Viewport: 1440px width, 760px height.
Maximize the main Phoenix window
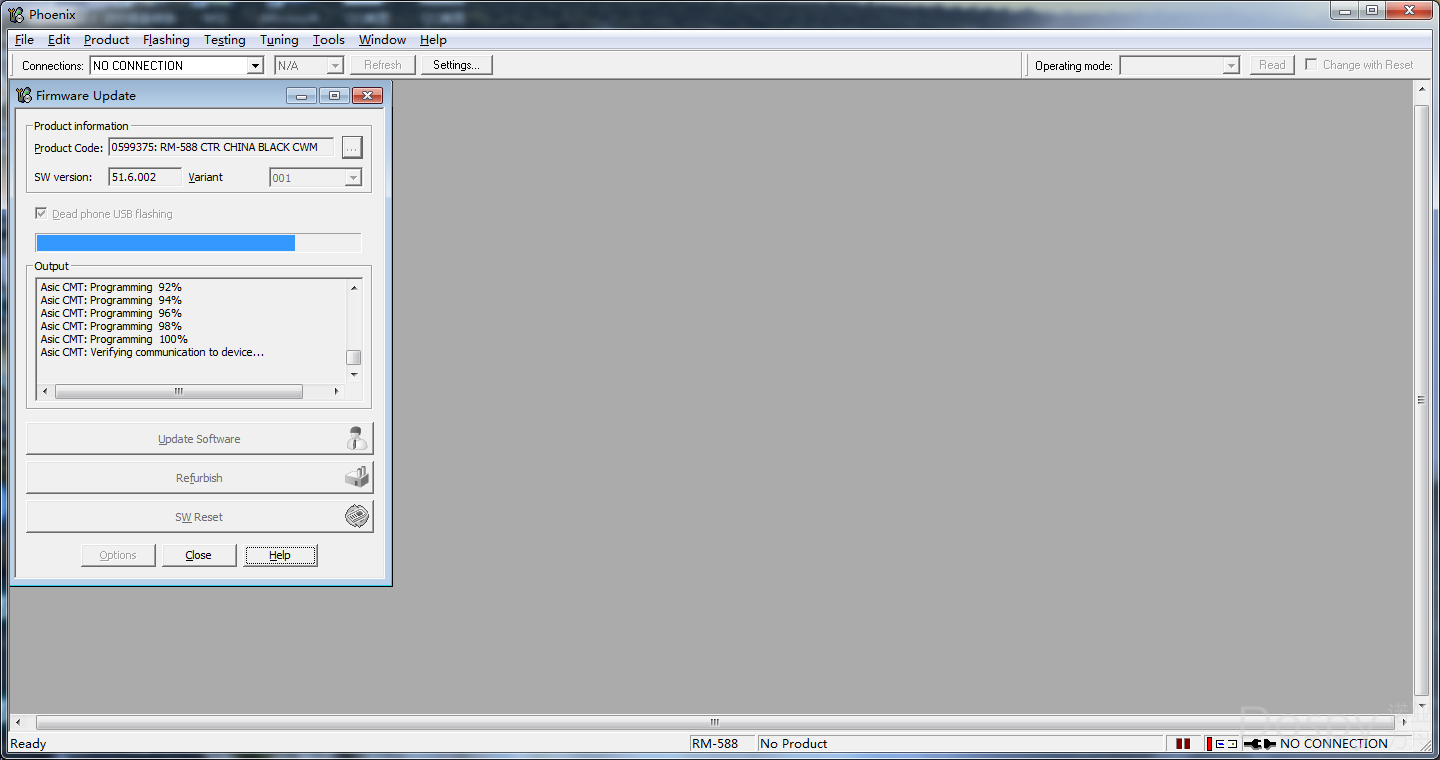[1372, 10]
